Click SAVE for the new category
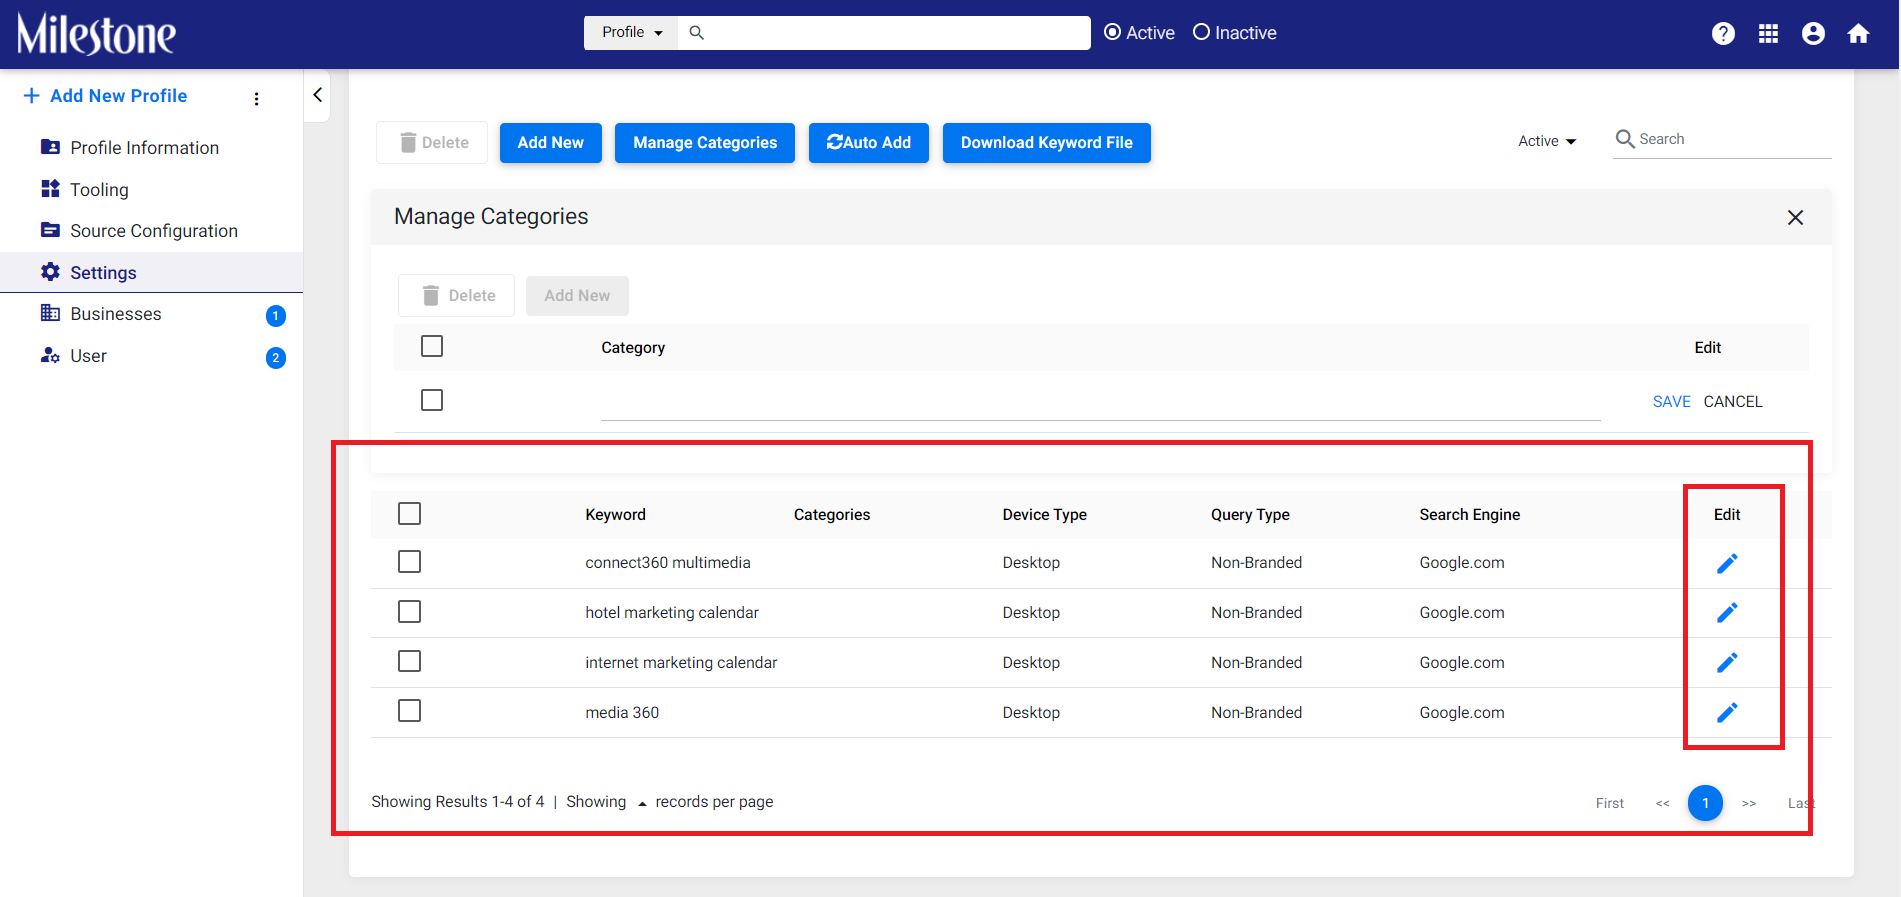The image size is (1901, 897). pyautogui.click(x=1671, y=402)
